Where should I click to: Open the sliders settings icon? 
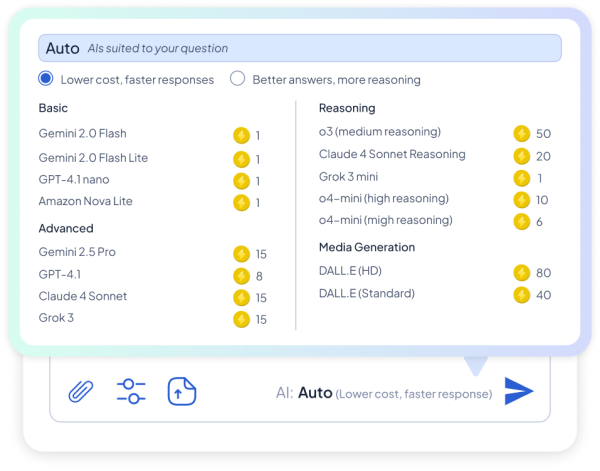(x=131, y=391)
